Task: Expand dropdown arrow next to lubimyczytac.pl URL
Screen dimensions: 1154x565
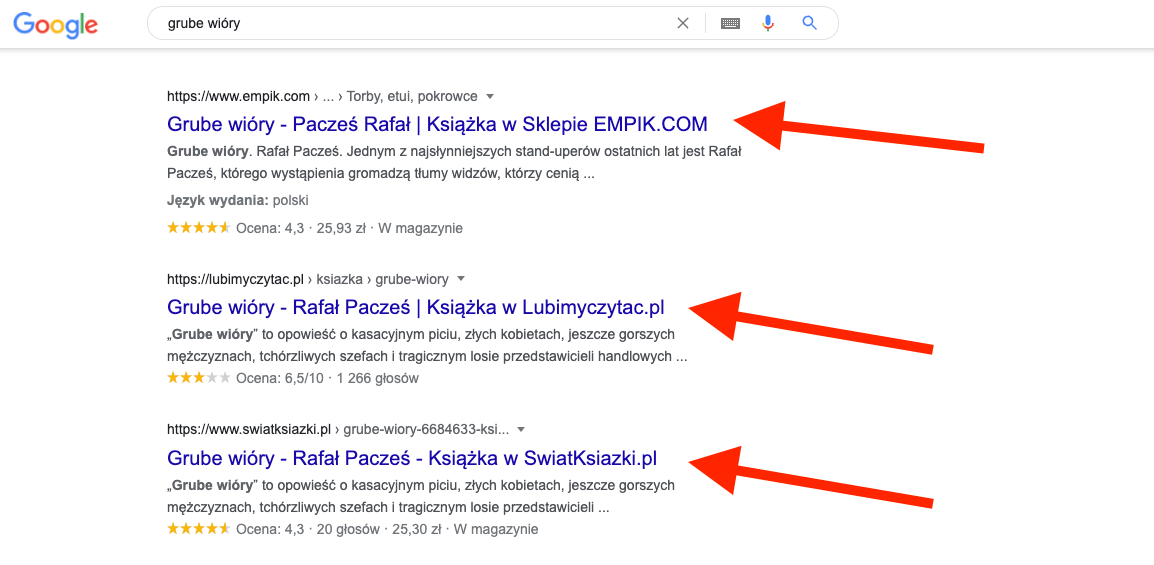Action: coord(461,279)
